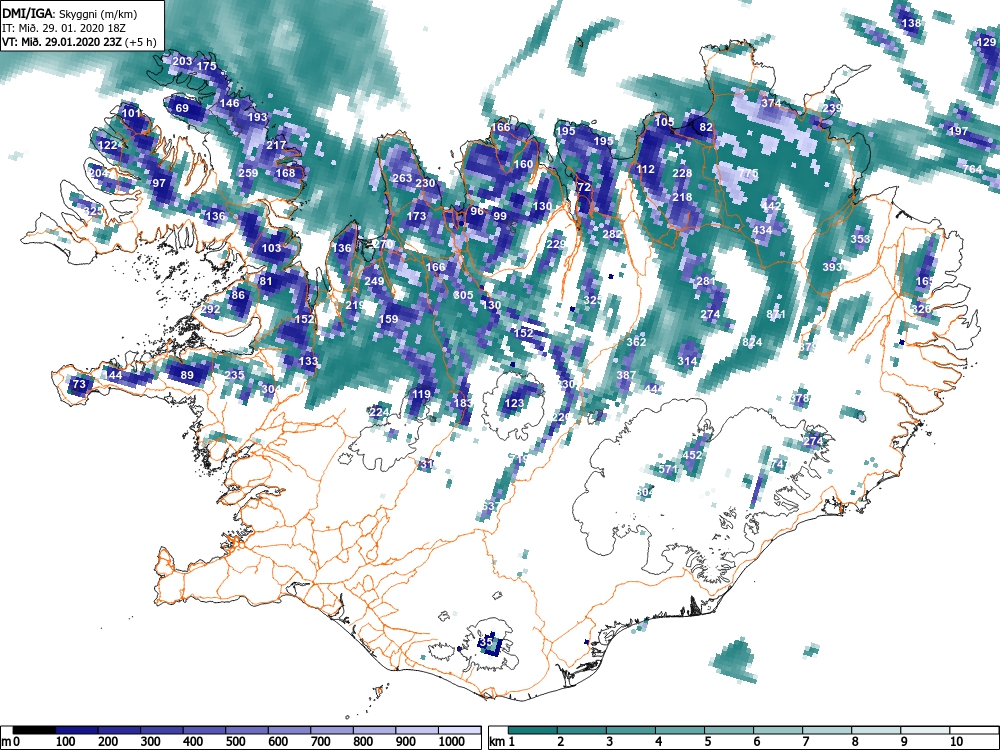
Task: Click the visibility value 230 on the map
Action: point(425,184)
